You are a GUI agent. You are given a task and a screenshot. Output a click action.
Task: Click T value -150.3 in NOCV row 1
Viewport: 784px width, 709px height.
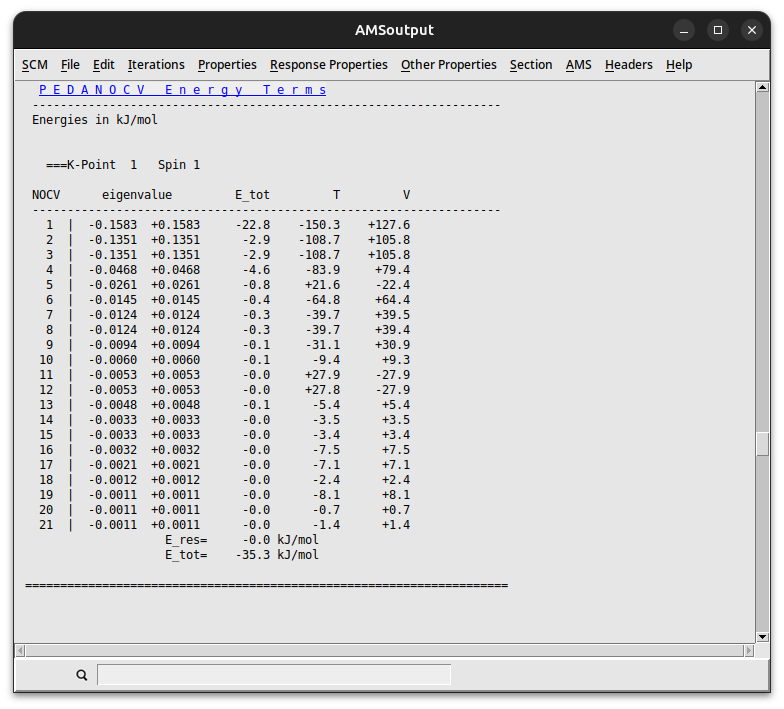tap(319, 225)
